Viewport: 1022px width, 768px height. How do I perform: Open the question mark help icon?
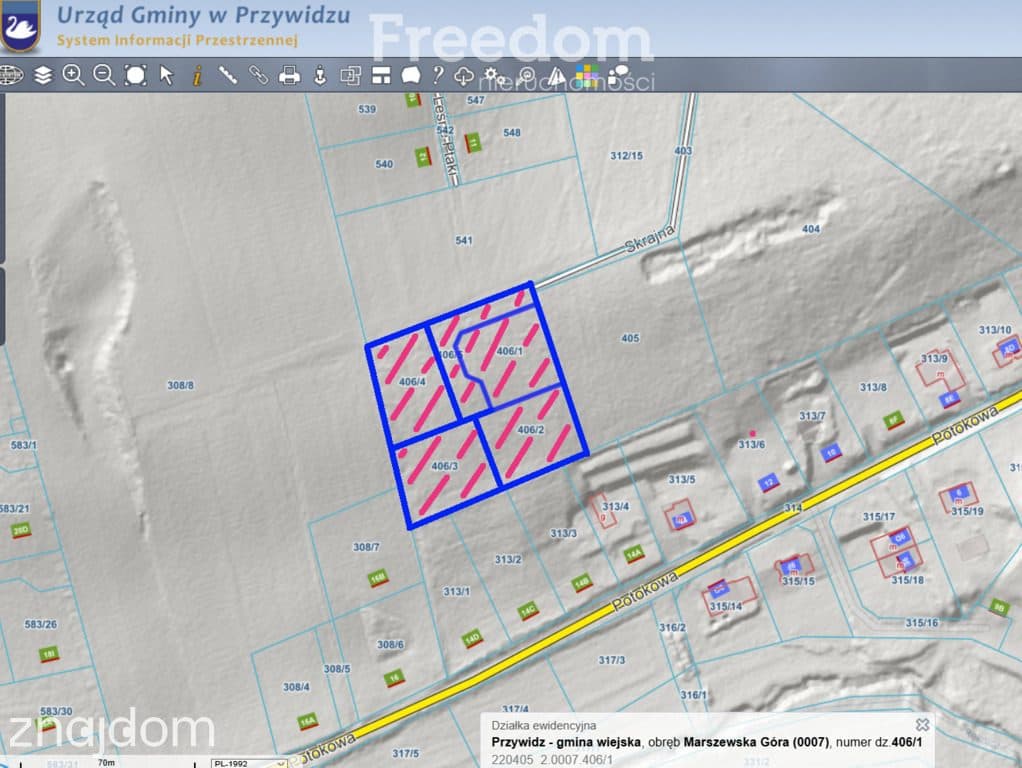[x=438, y=76]
